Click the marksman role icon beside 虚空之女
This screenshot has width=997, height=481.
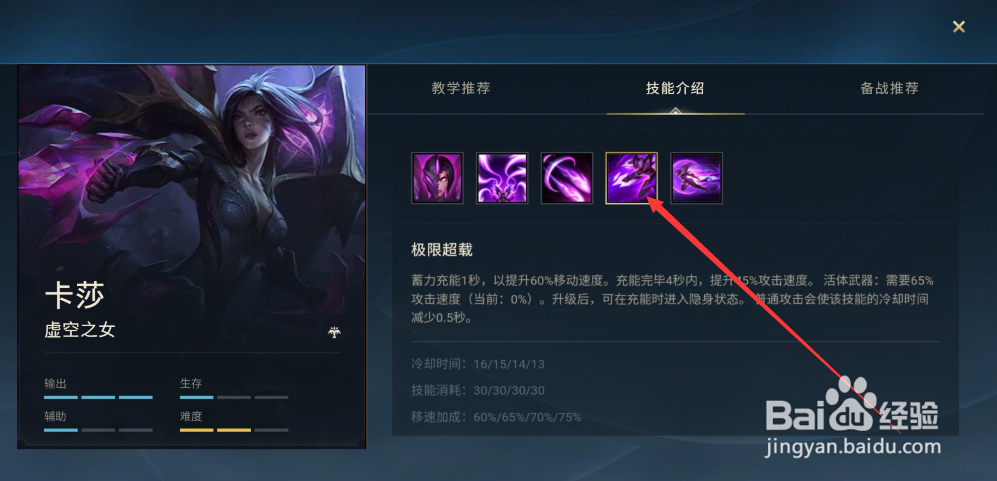[333, 332]
